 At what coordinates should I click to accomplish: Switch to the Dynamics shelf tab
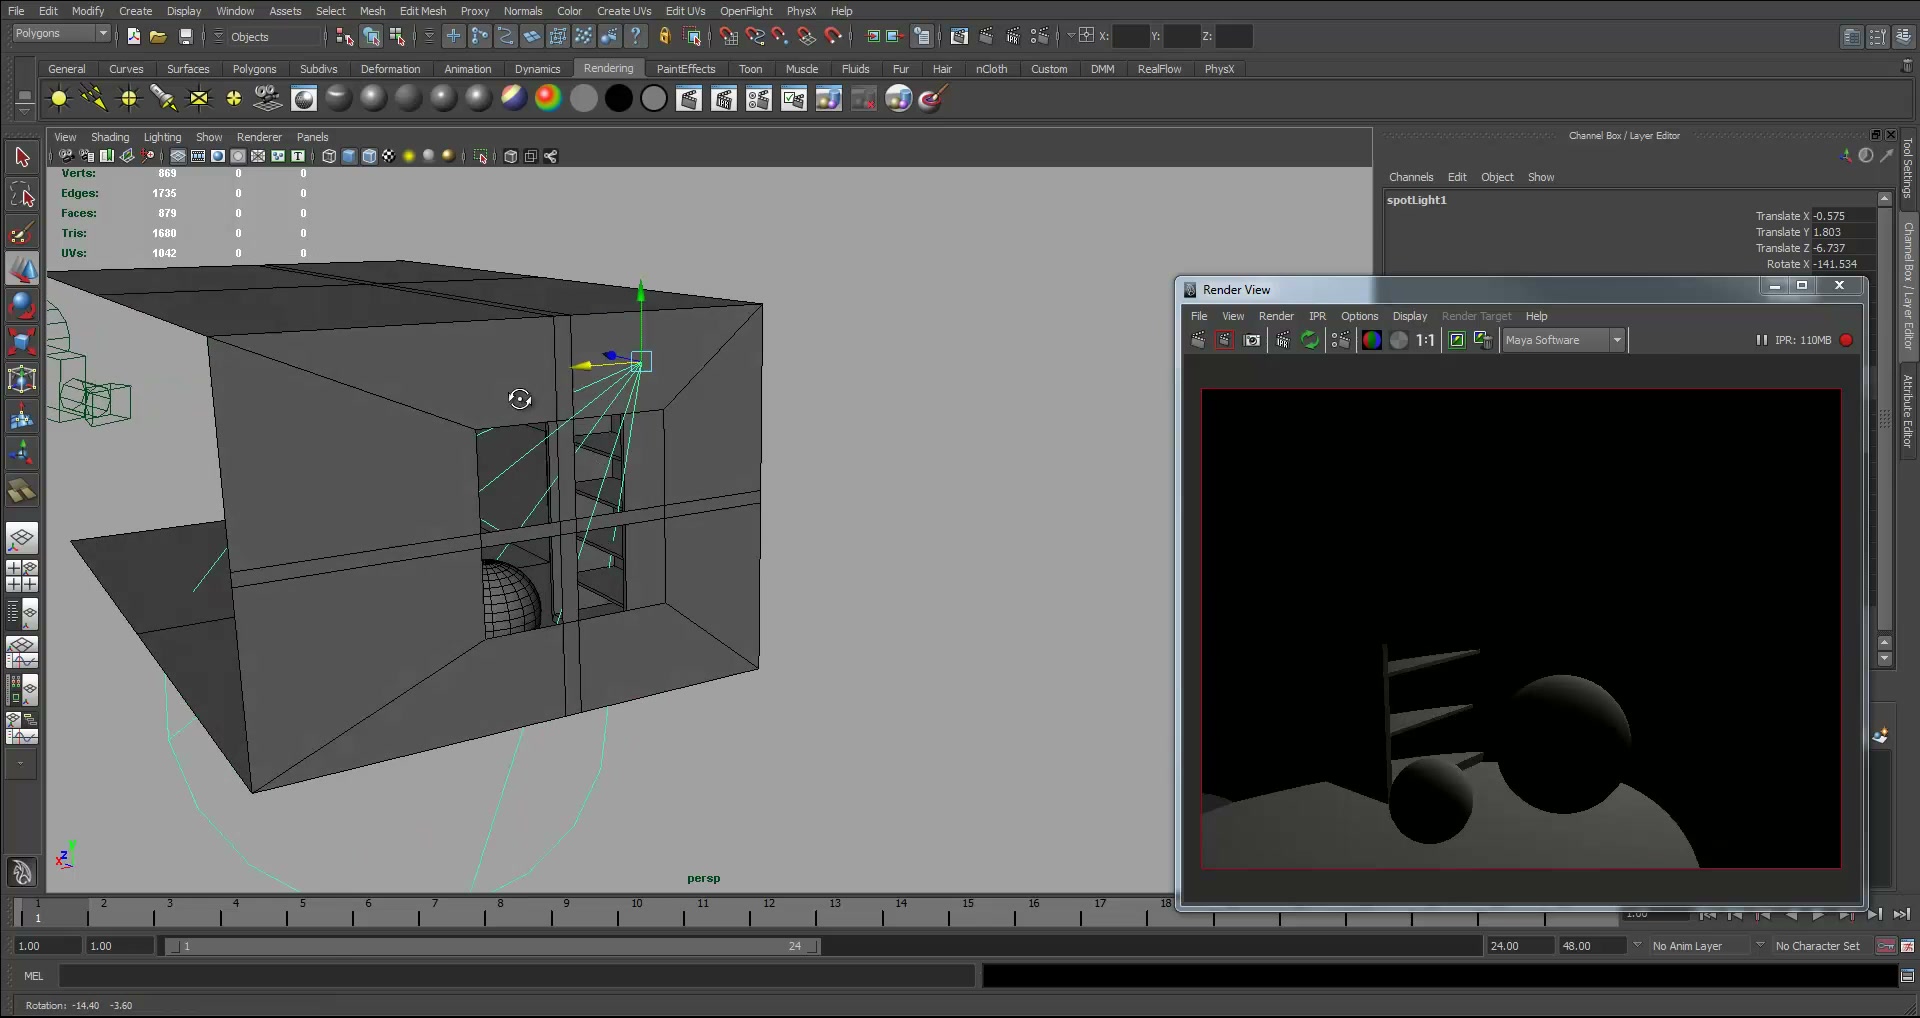537,69
